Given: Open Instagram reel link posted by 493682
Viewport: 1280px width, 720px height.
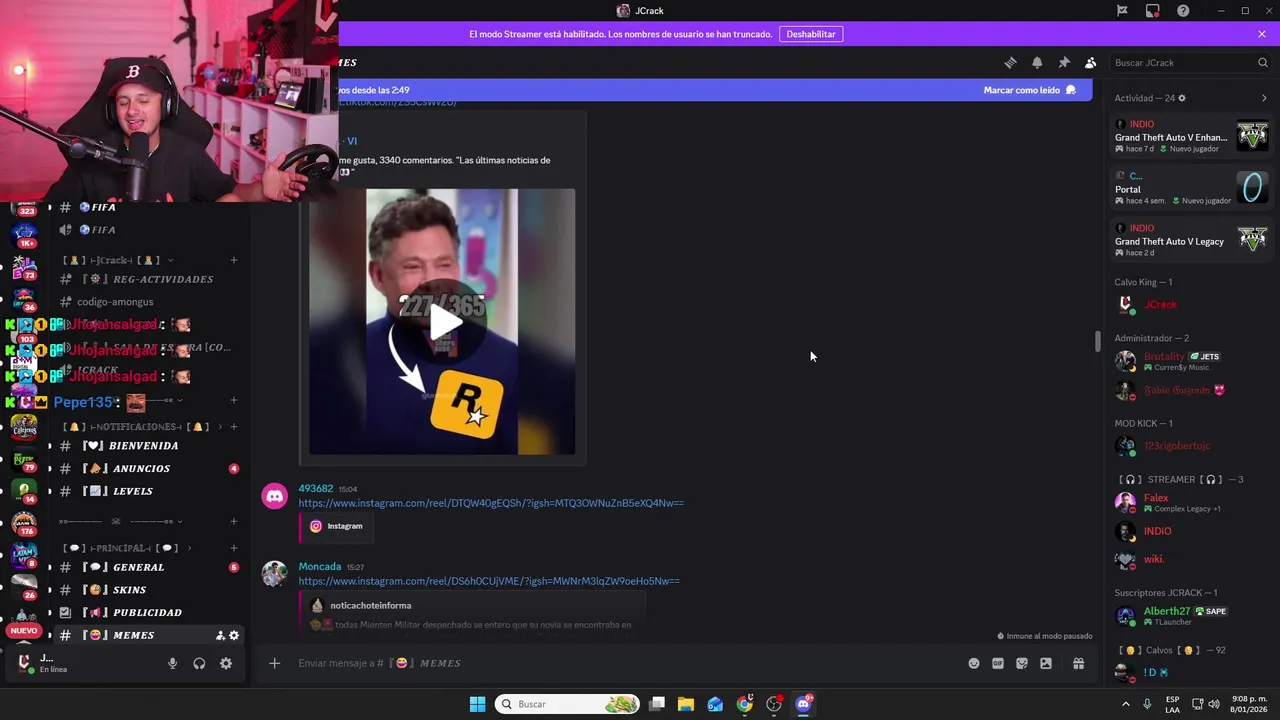Looking at the screenshot, I should click(x=491, y=503).
